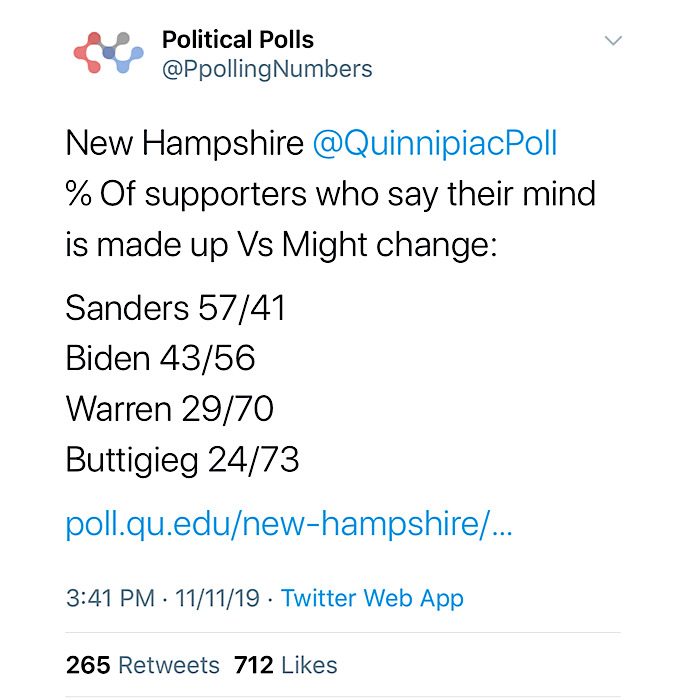Click the 11/11/19 date
Image resolution: width=700 pixels, height=700 pixels.
(217, 598)
